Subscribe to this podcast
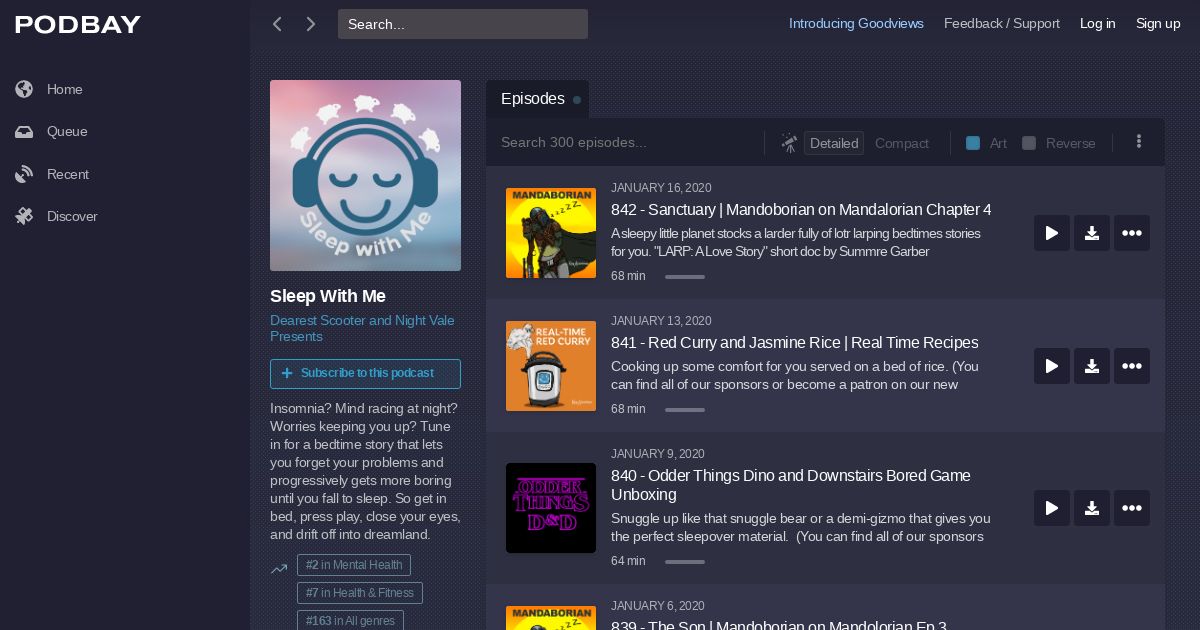Viewport: 1200px width, 630px height. coord(365,373)
